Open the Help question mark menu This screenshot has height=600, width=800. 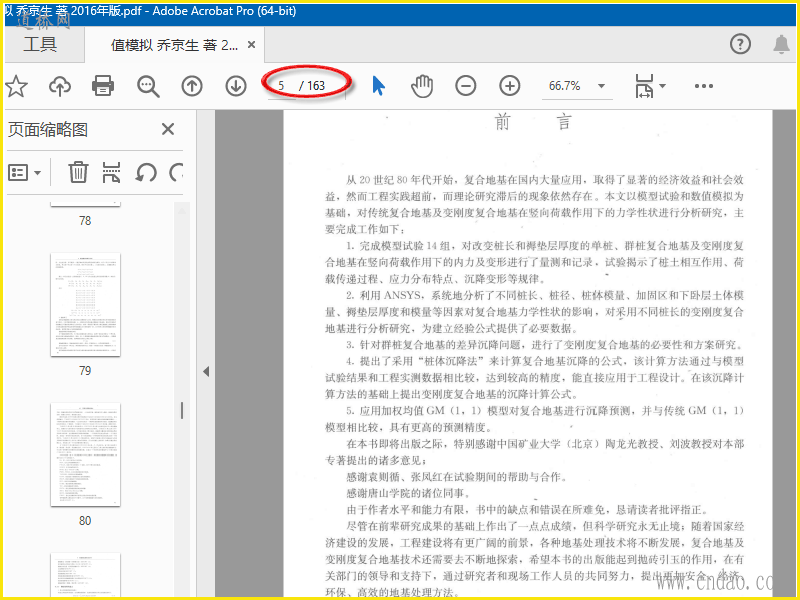[740, 44]
